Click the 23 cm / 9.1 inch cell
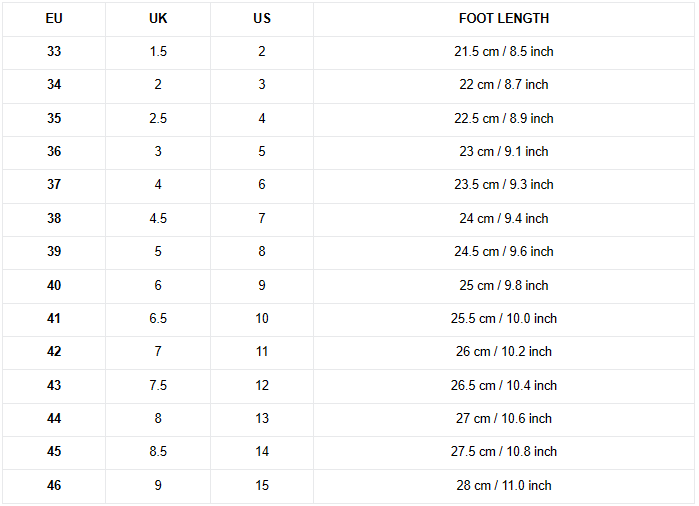Image resolution: width=699 pixels, height=506 pixels. [504, 152]
